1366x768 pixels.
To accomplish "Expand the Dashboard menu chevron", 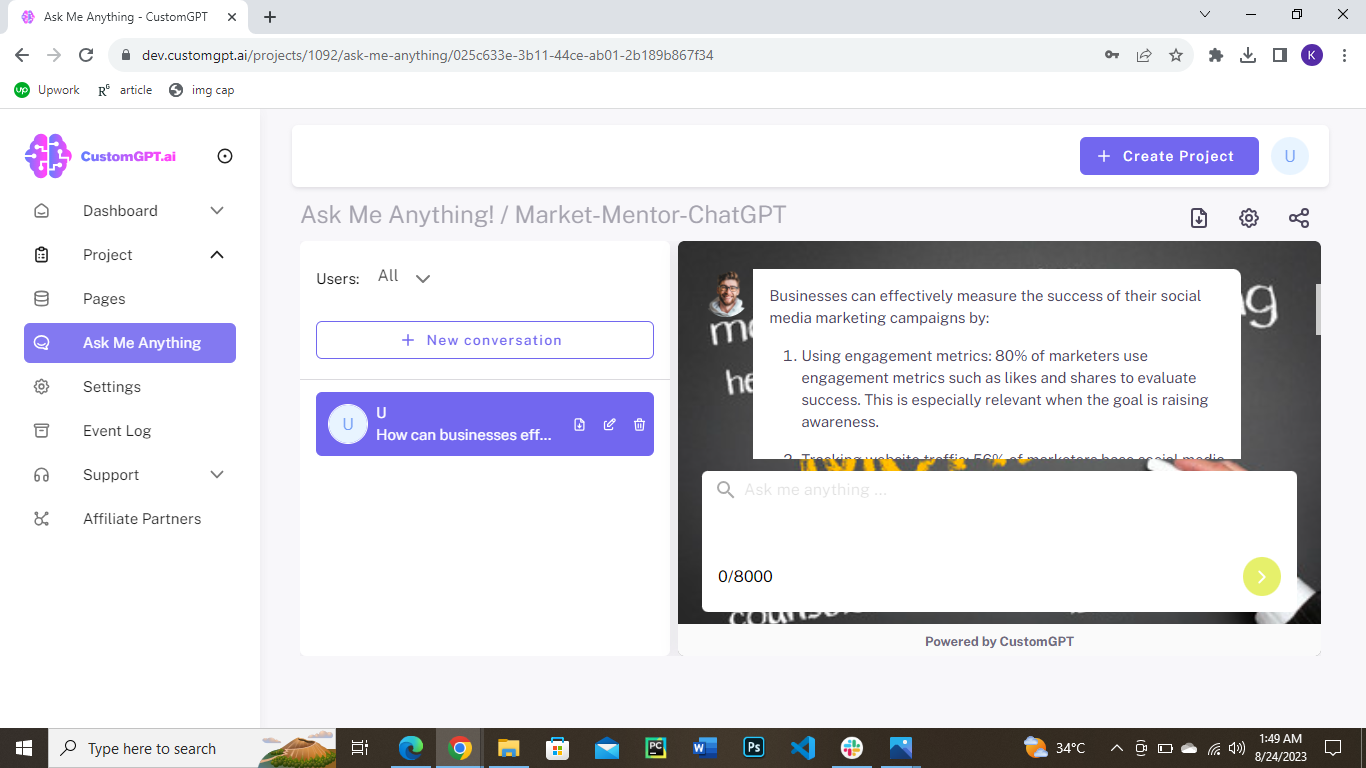I will 217,211.
